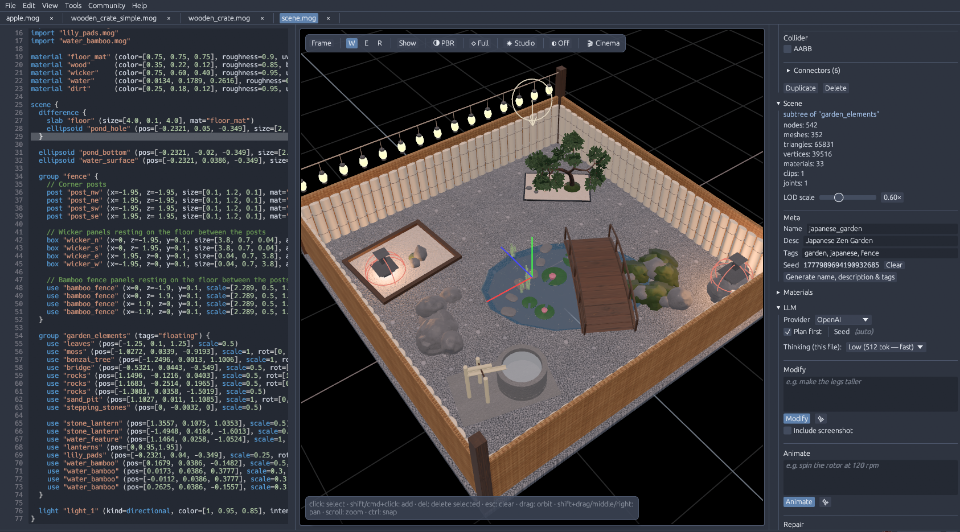Image resolution: width=960 pixels, height=532 pixels.
Task: Click the Full render quality button
Action: pos(479,43)
